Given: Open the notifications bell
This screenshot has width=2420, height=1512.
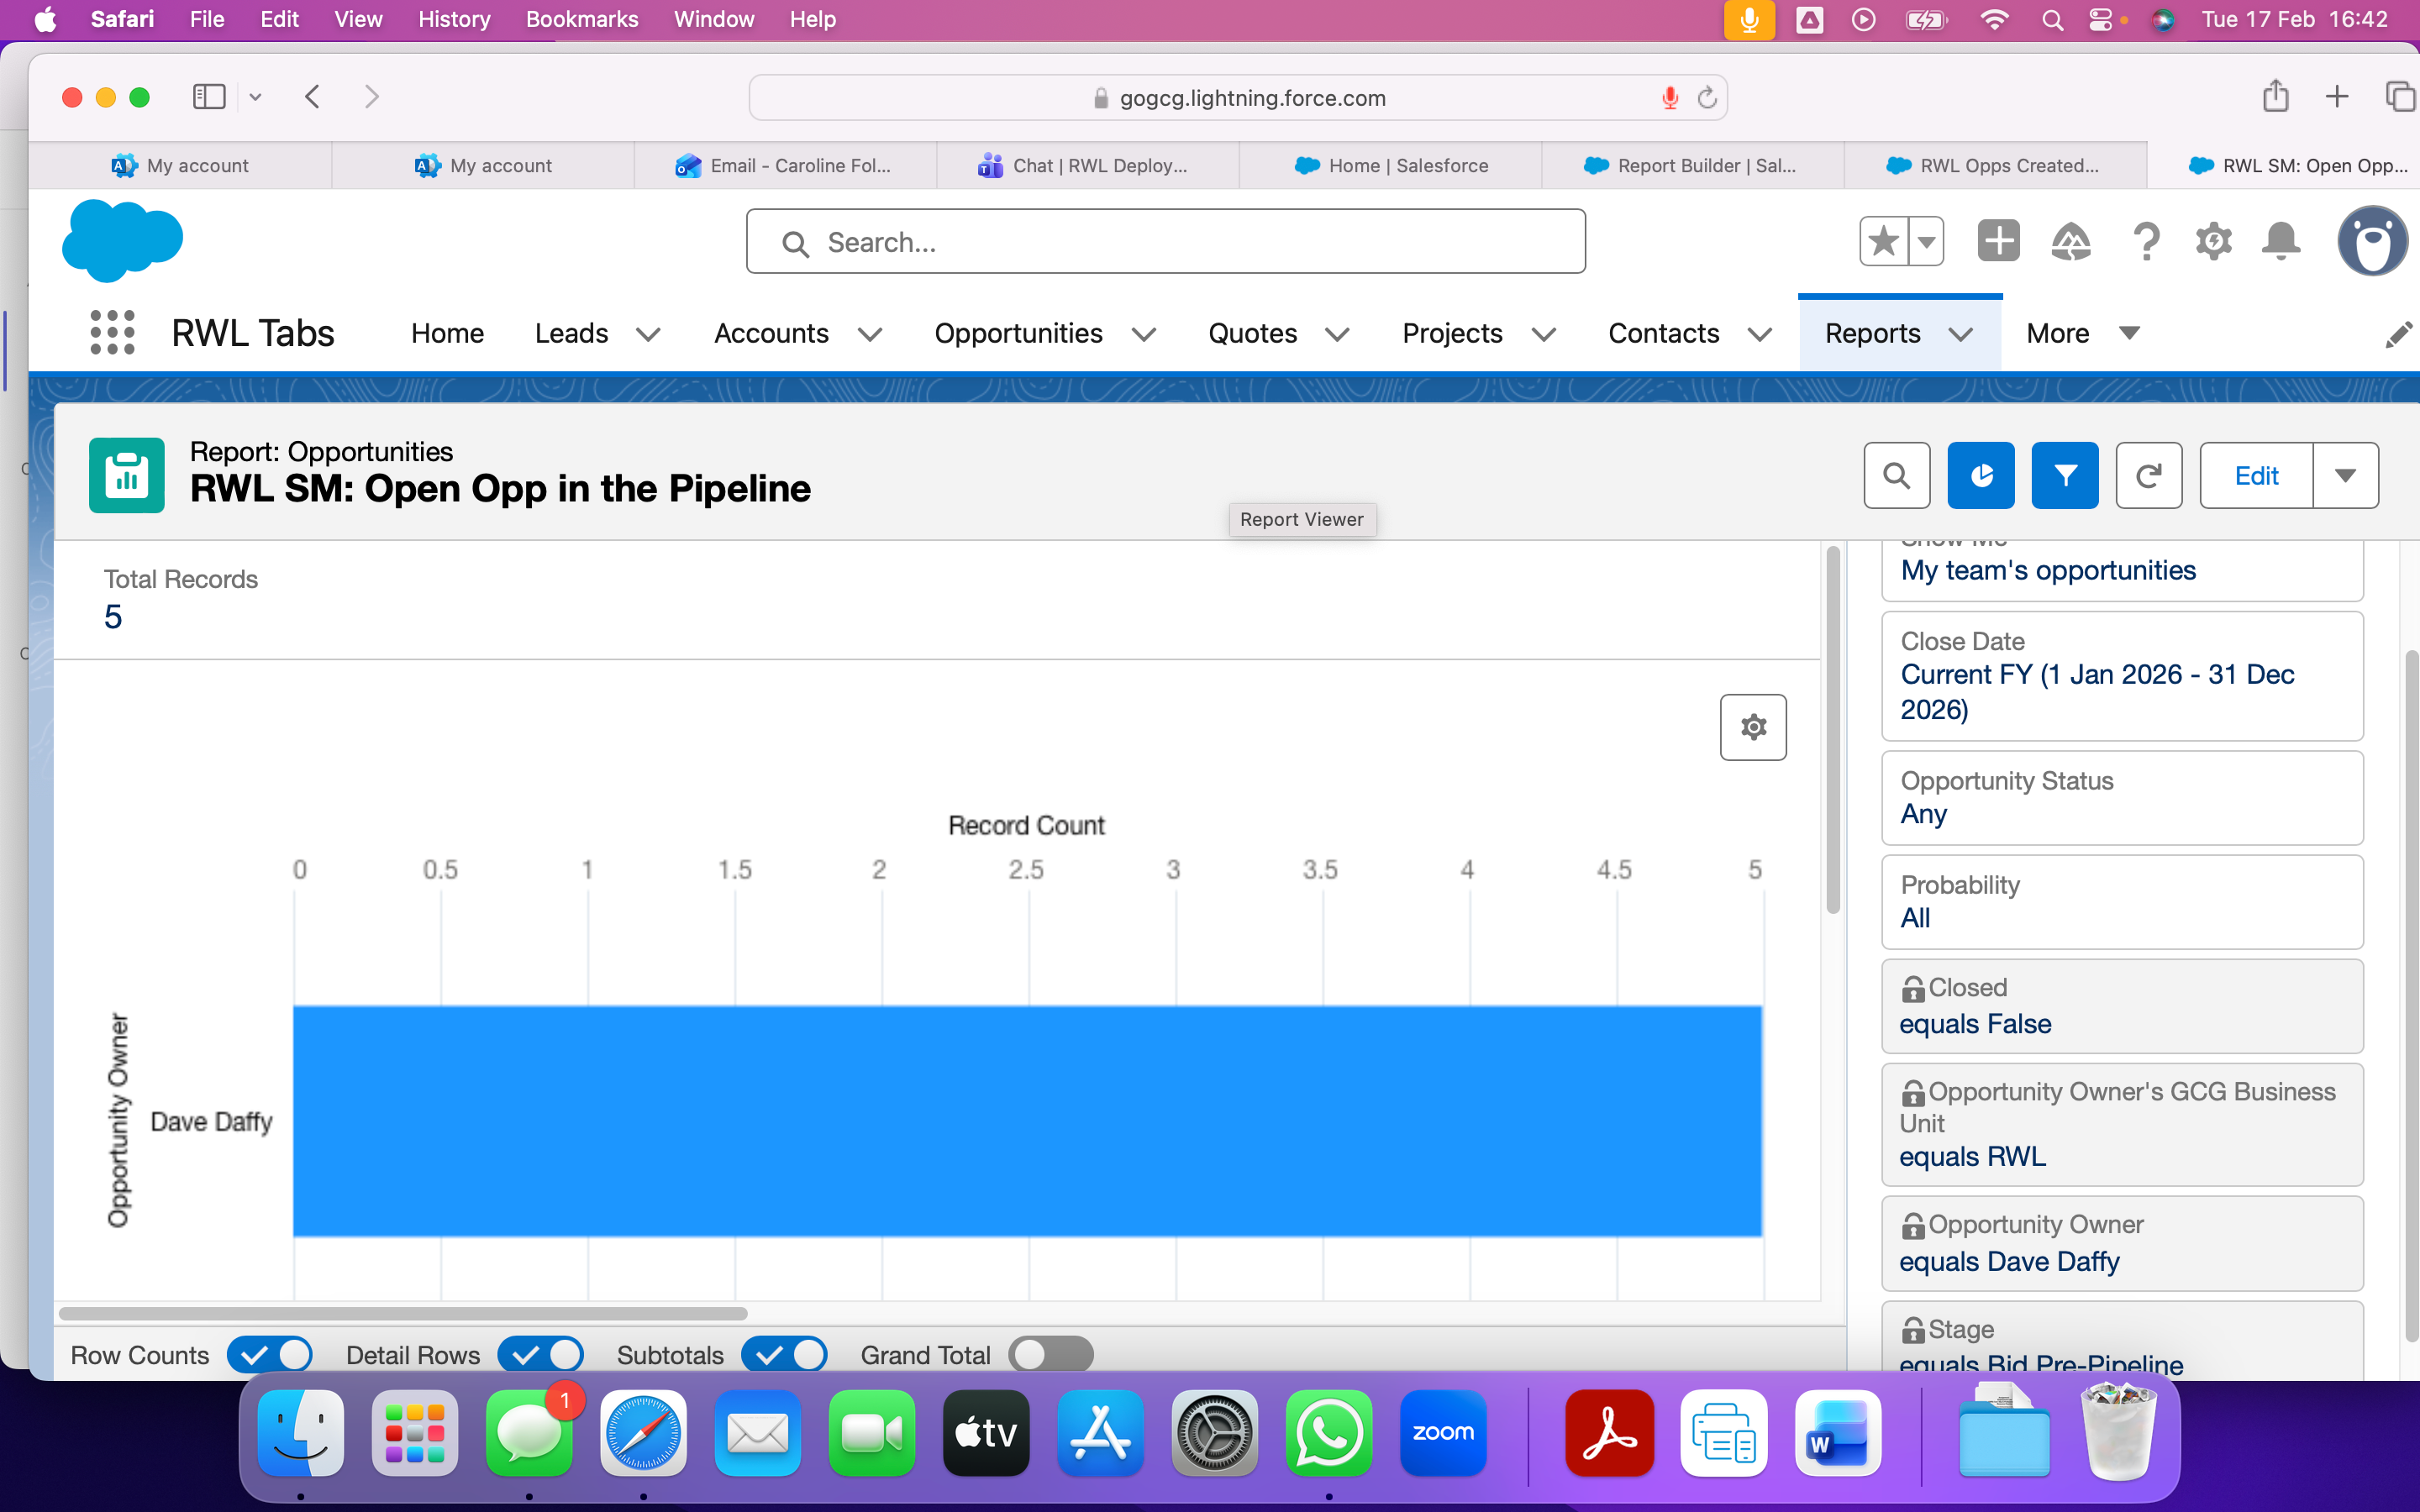Looking at the screenshot, I should point(2280,242).
